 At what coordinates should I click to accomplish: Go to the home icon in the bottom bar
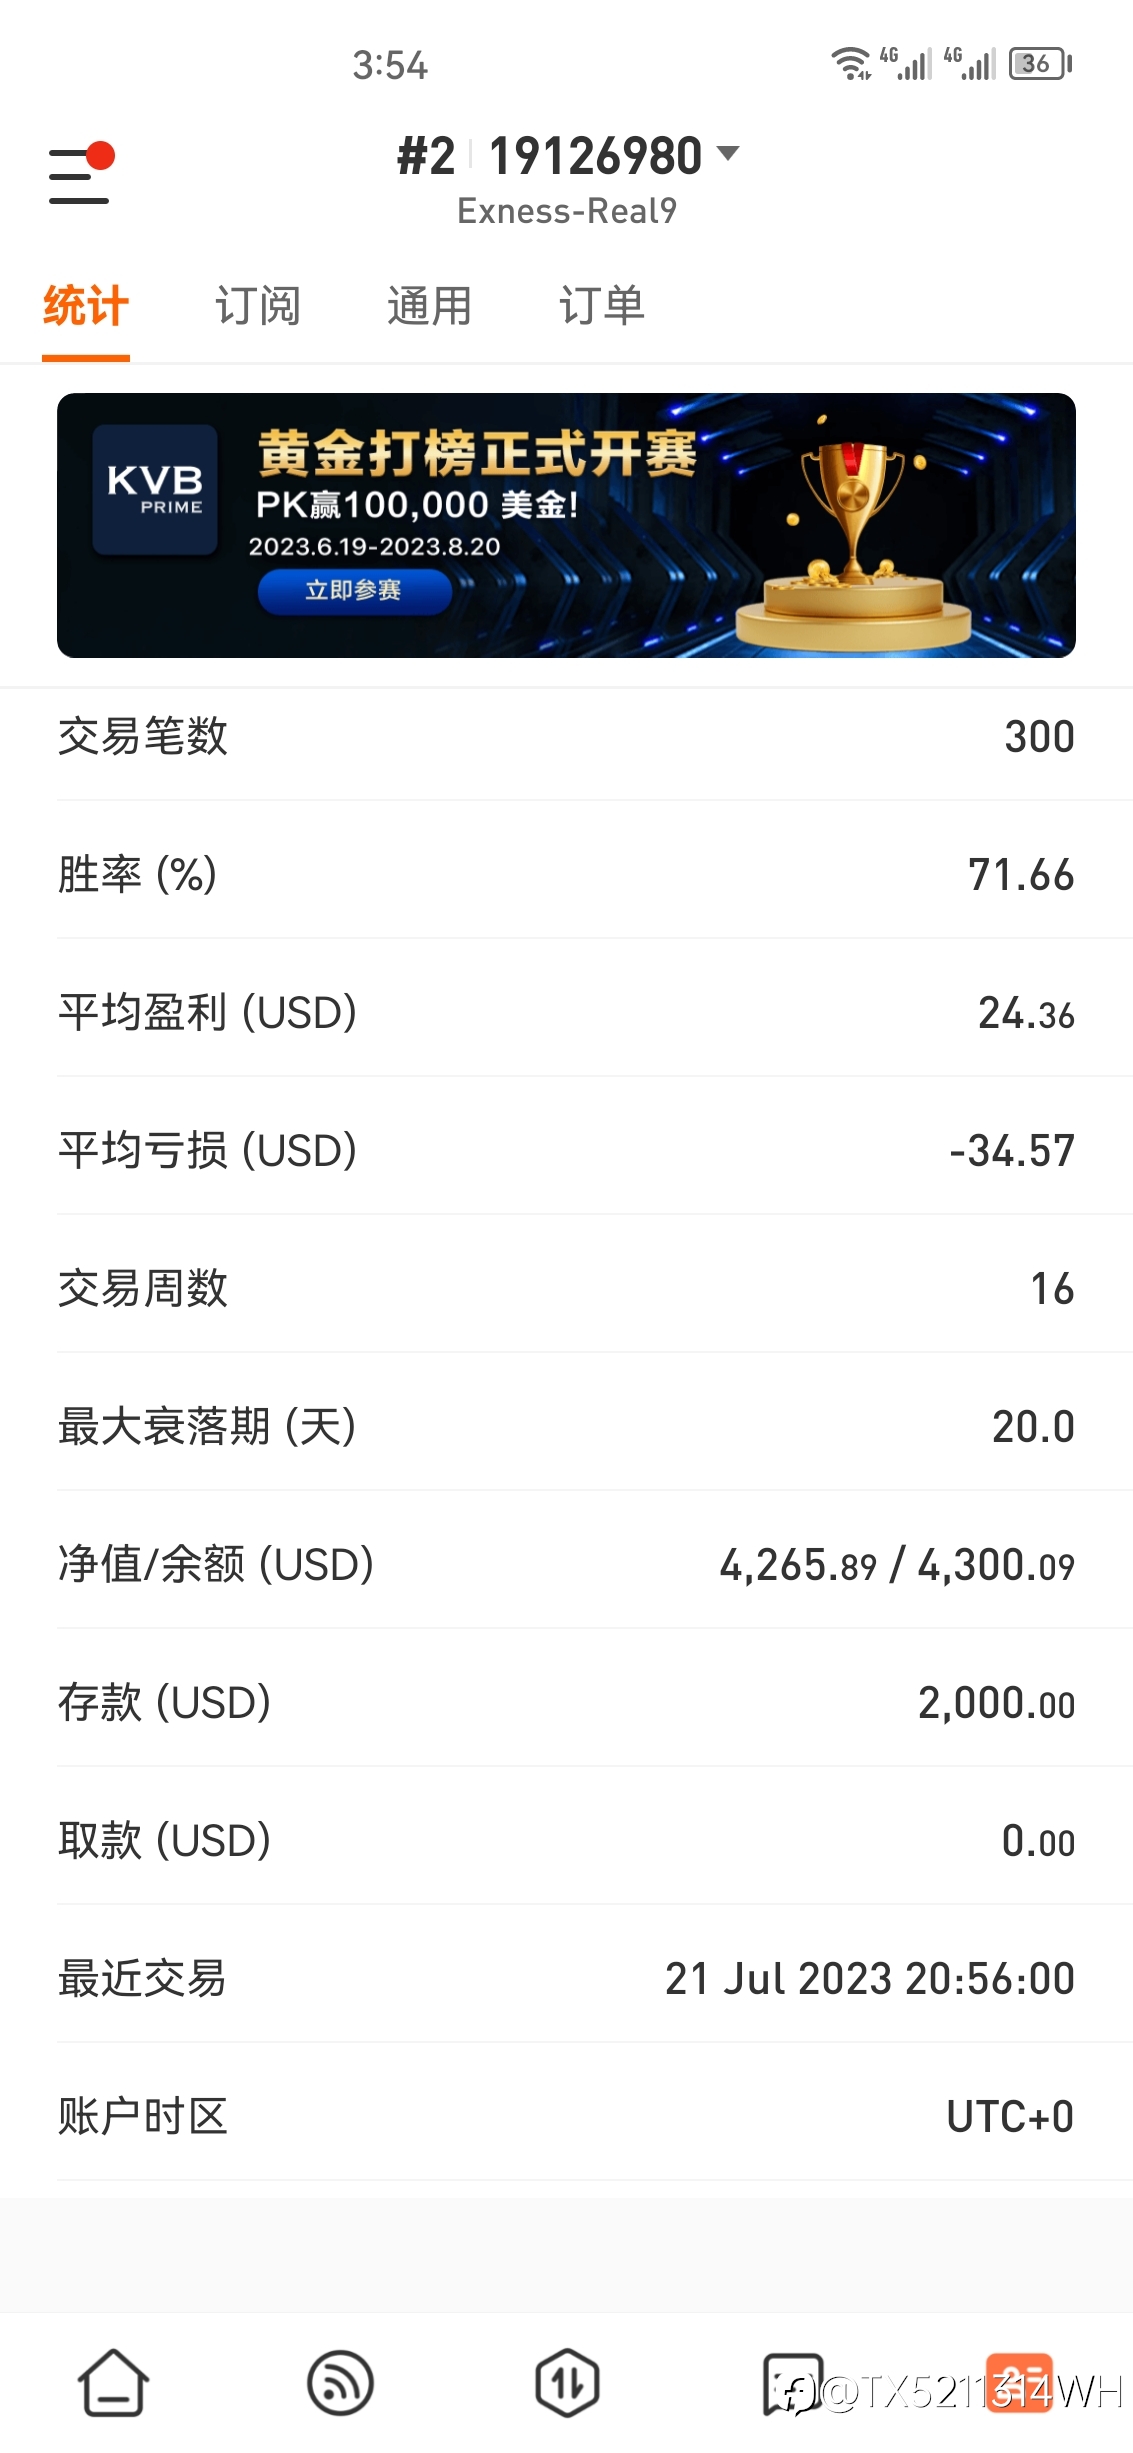[x=113, y=2383]
